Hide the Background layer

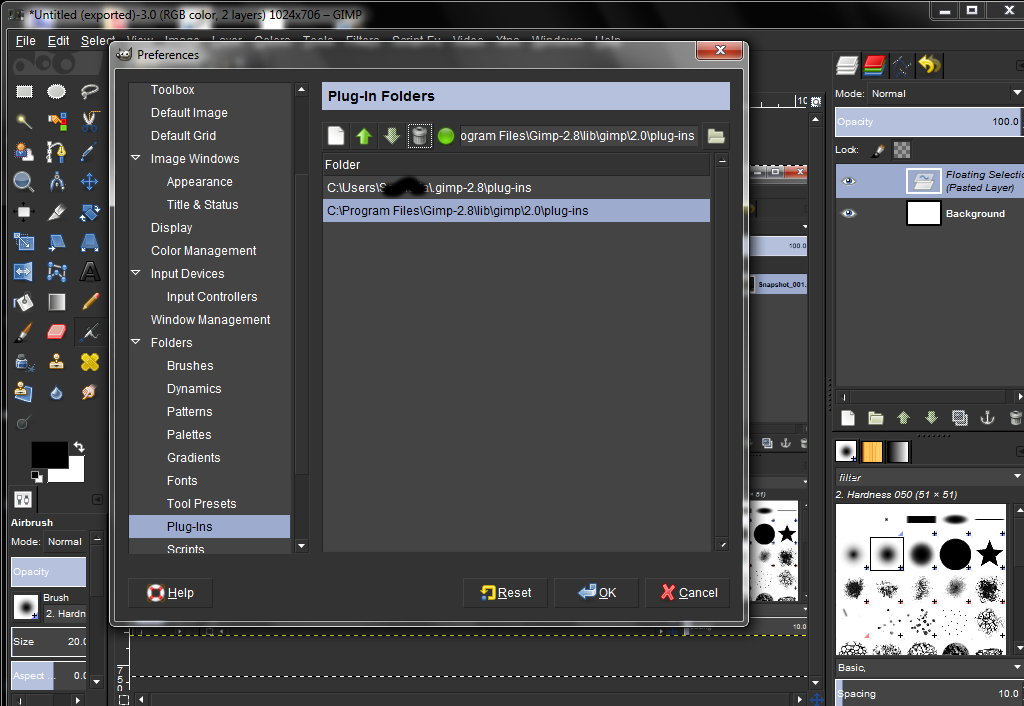(848, 214)
